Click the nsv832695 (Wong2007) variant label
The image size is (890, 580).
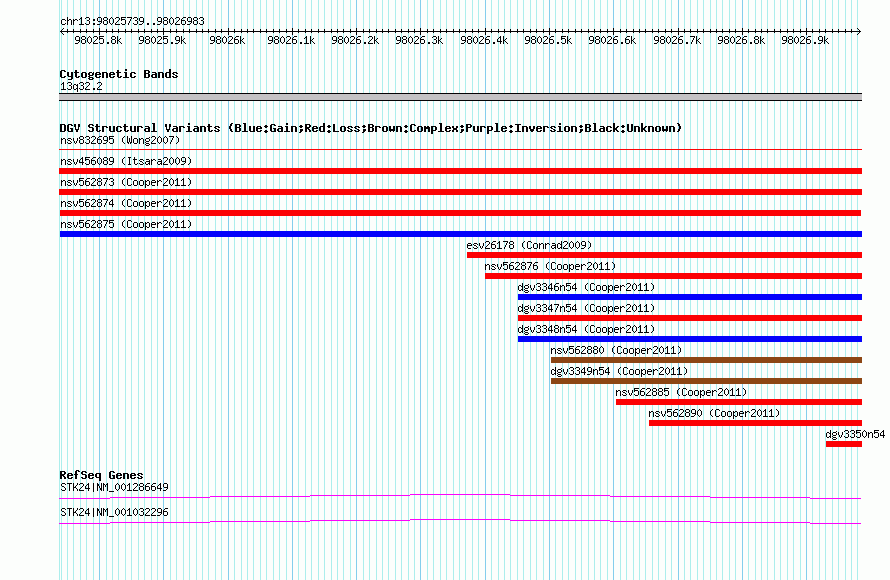[x=120, y=140]
